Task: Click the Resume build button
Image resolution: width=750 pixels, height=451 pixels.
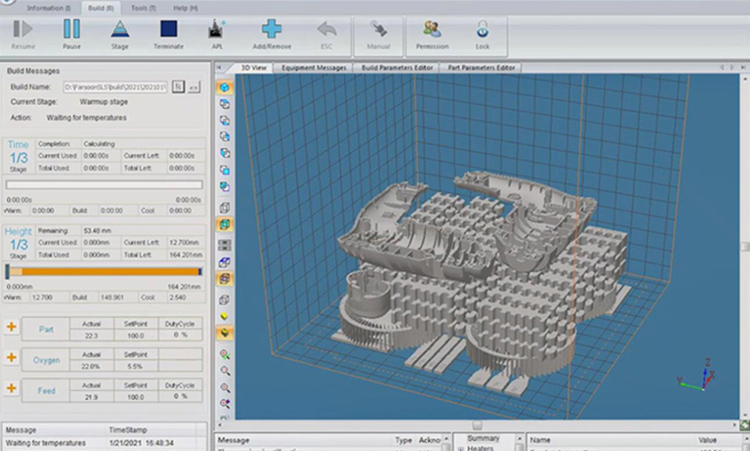Action: click(23, 34)
